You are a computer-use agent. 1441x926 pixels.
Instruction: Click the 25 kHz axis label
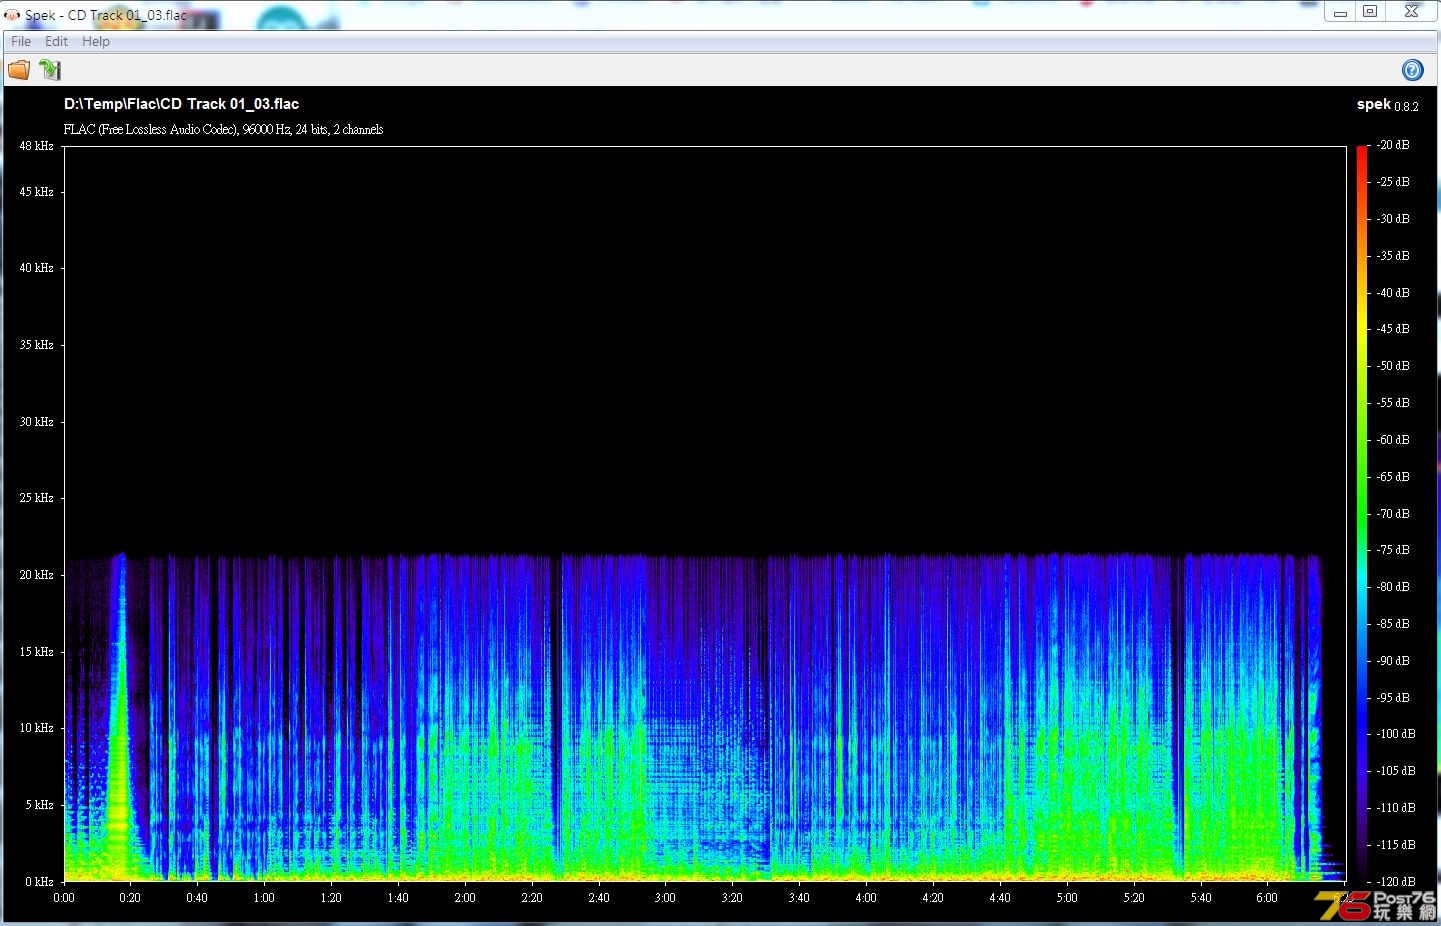(x=36, y=498)
